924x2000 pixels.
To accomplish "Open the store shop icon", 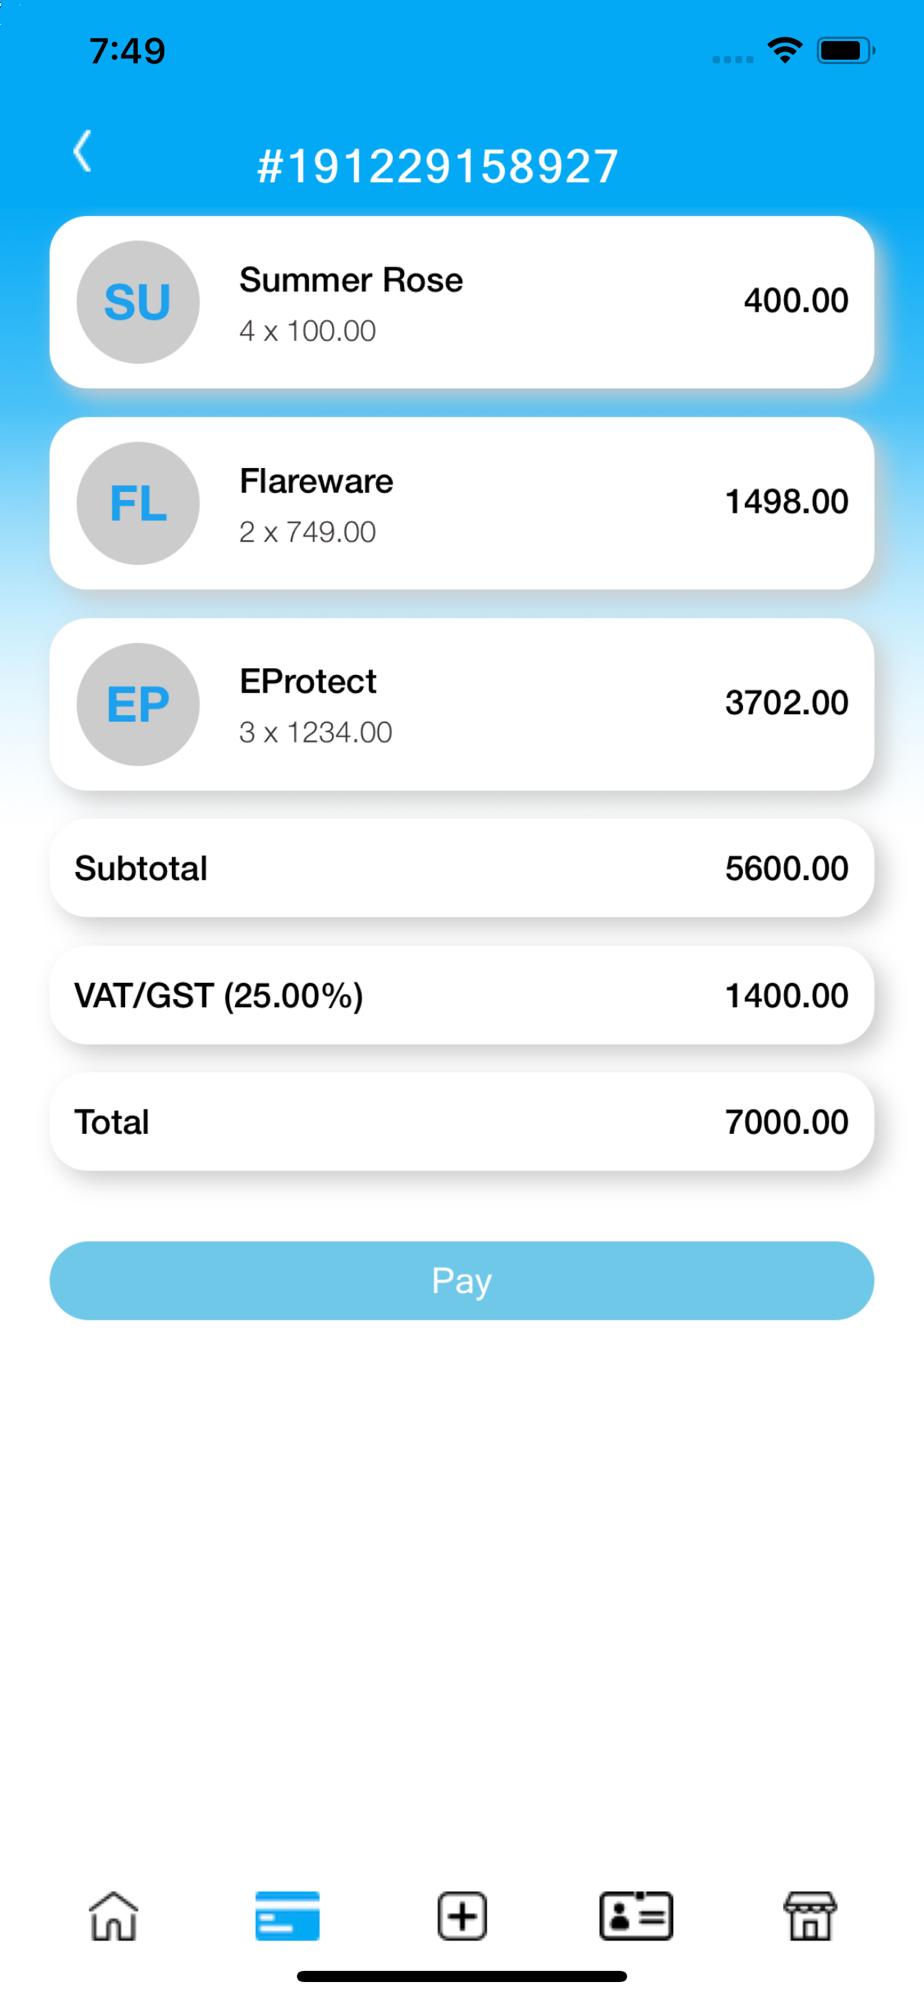I will tap(810, 1916).
